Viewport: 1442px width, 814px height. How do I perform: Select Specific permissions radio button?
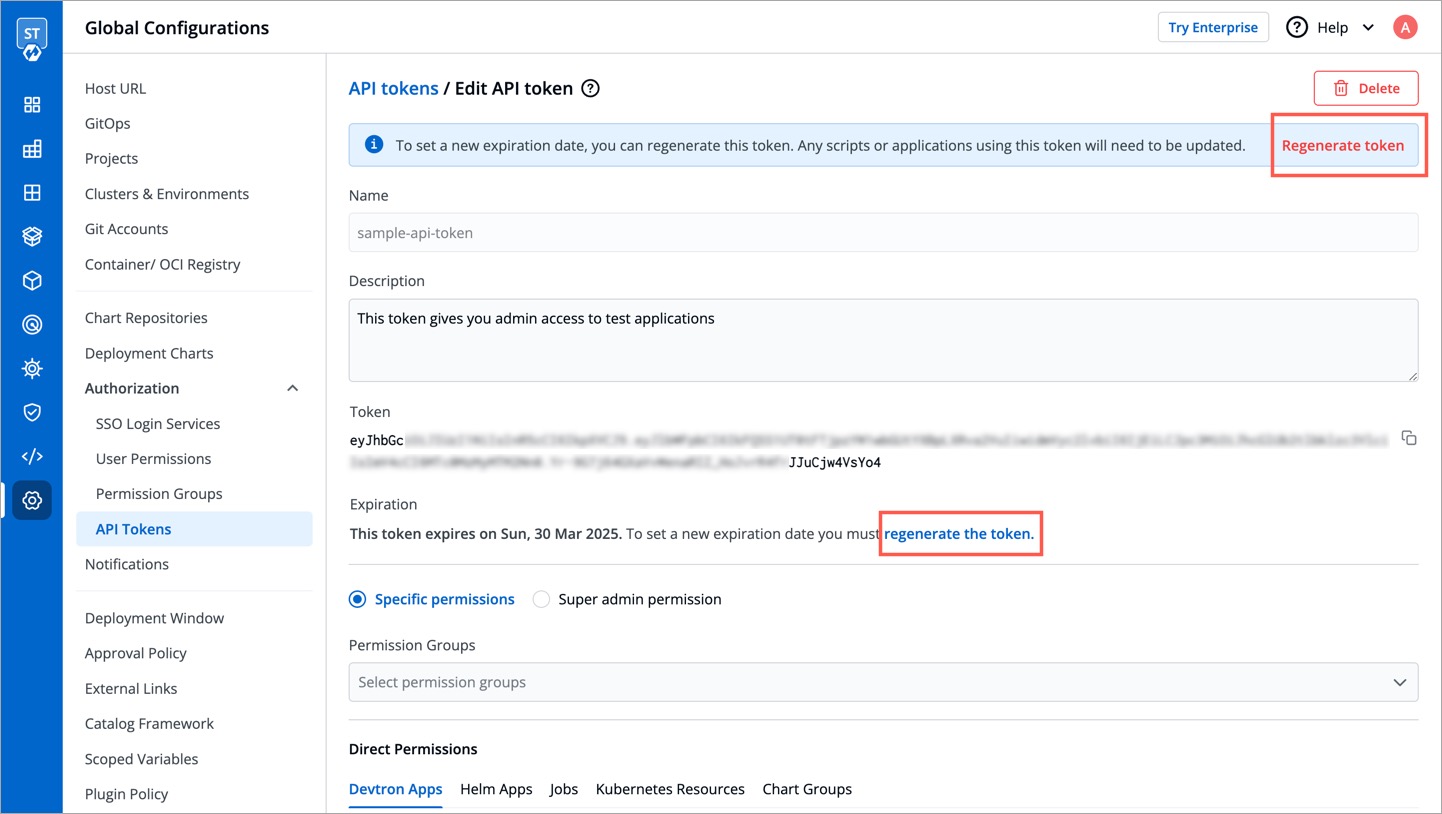pyautogui.click(x=358, y=600)
